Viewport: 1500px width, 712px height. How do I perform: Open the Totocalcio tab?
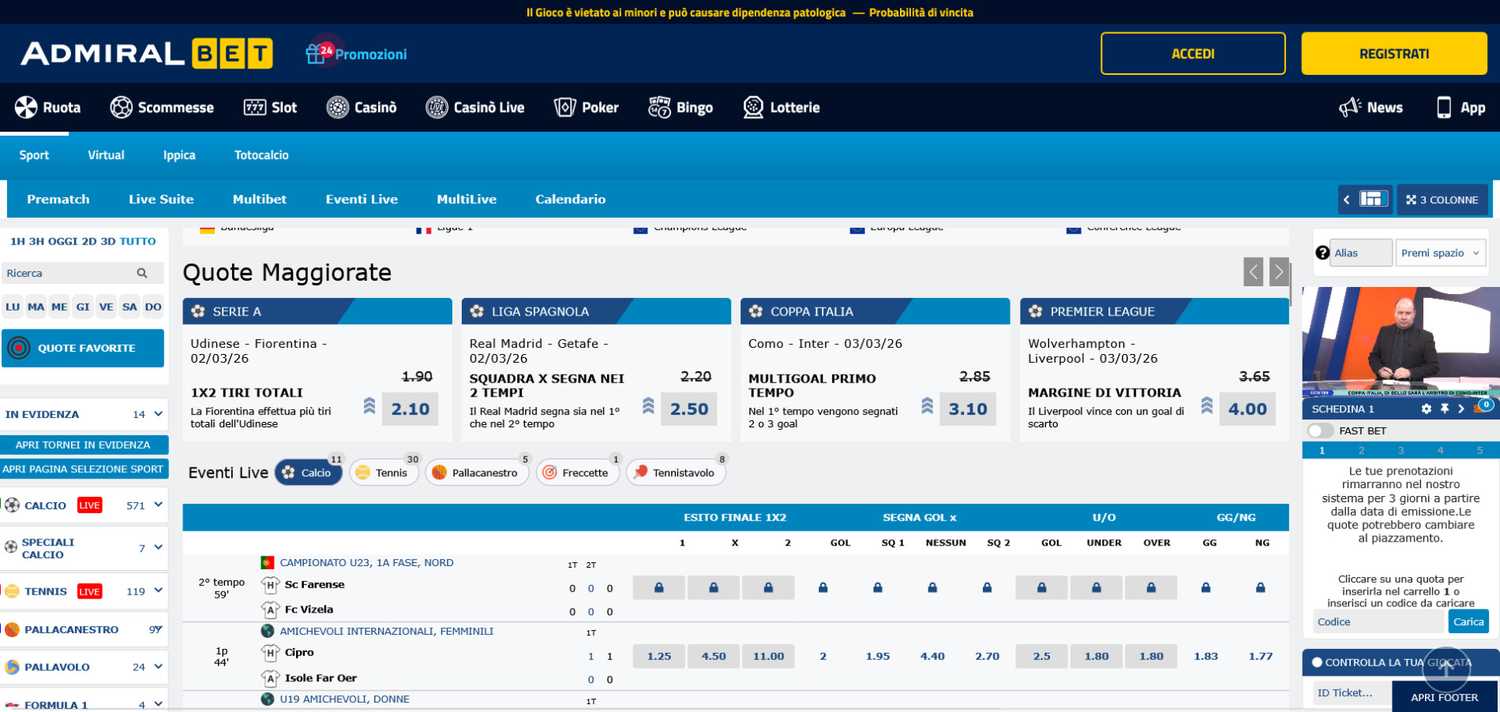(262, 155)
